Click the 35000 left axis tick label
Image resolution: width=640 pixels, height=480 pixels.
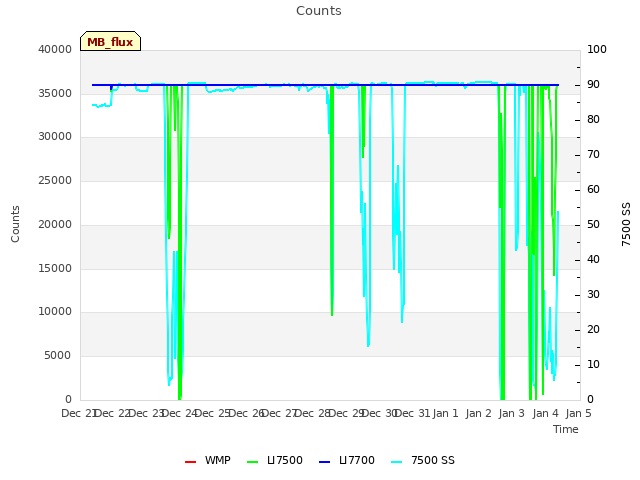click(x=55, y=93)
